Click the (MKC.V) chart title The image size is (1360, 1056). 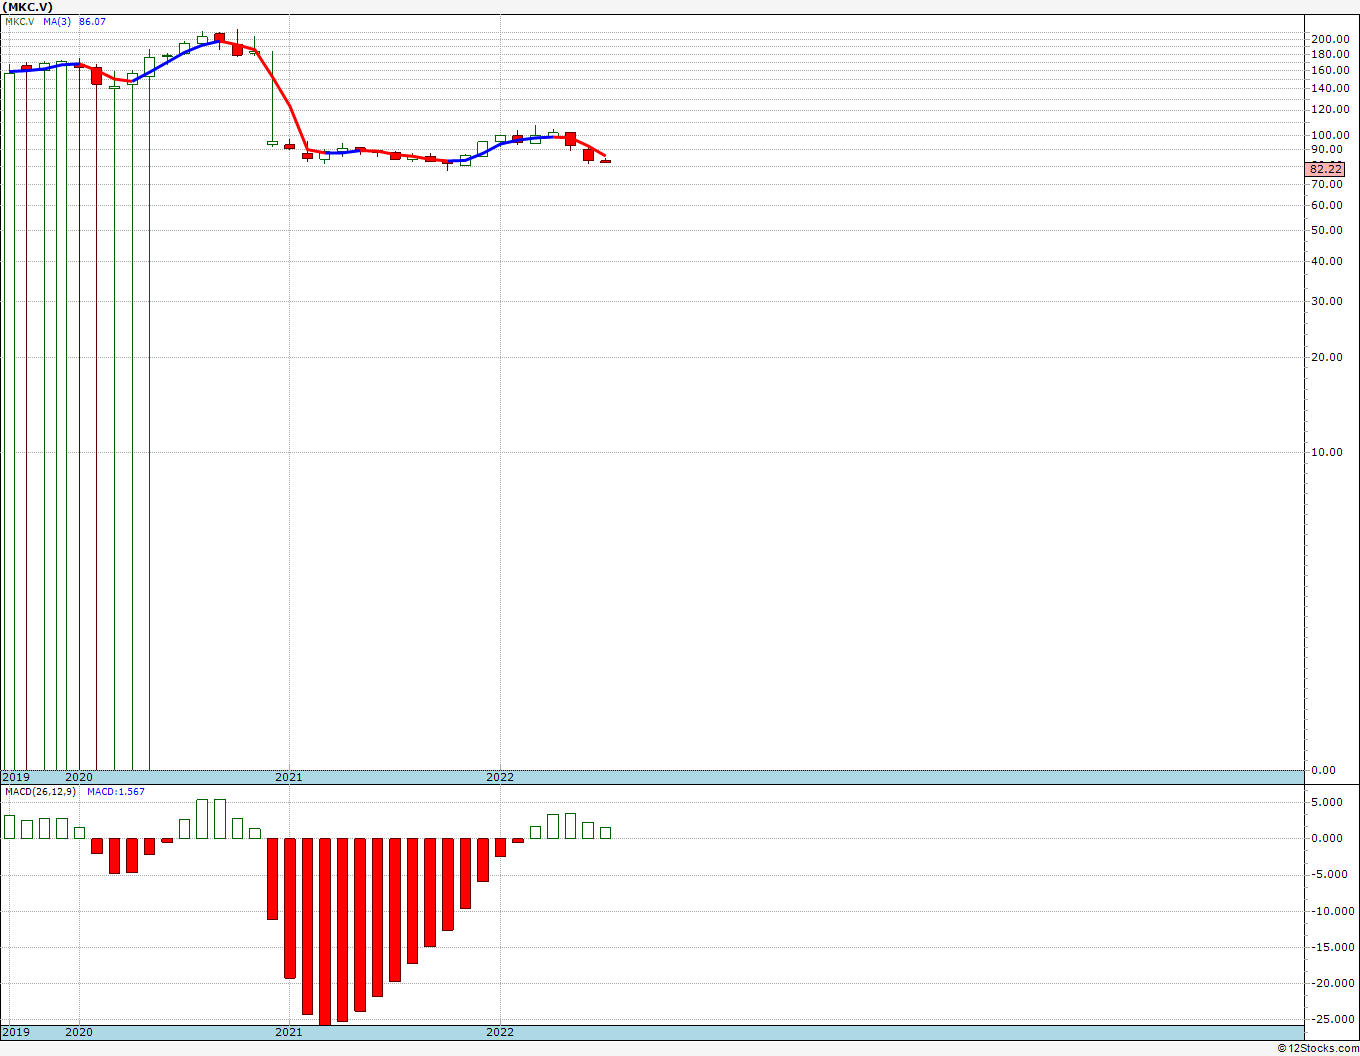pyautogui.click(x=28, y=7)
